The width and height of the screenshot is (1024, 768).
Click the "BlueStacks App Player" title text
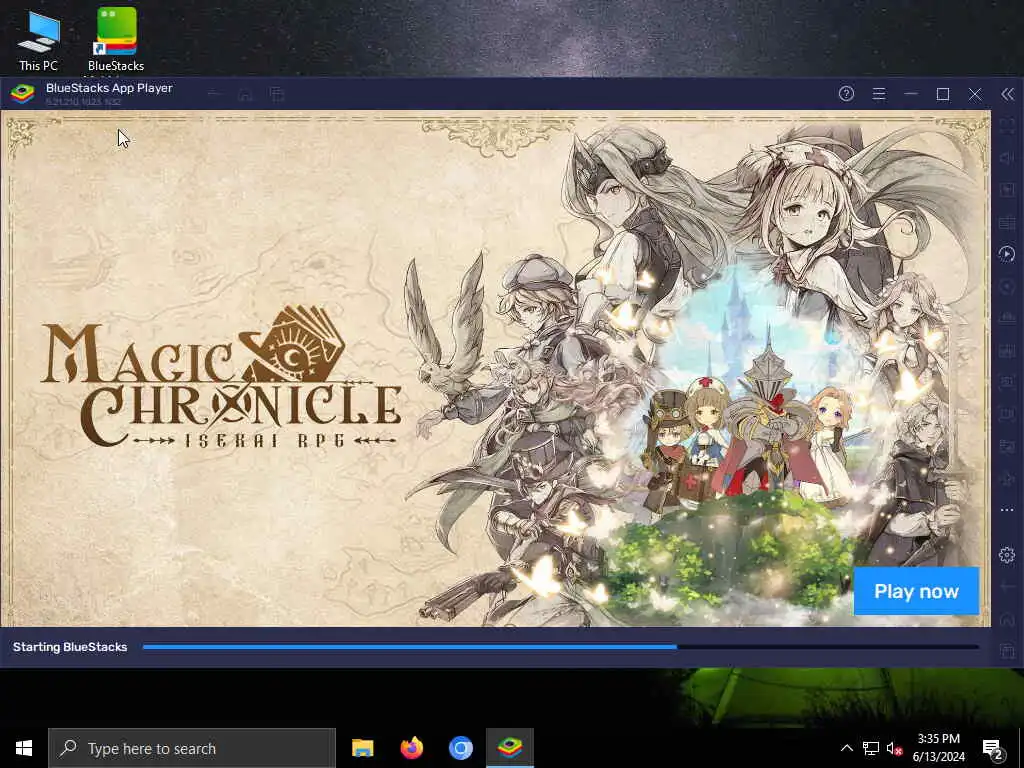109,88
